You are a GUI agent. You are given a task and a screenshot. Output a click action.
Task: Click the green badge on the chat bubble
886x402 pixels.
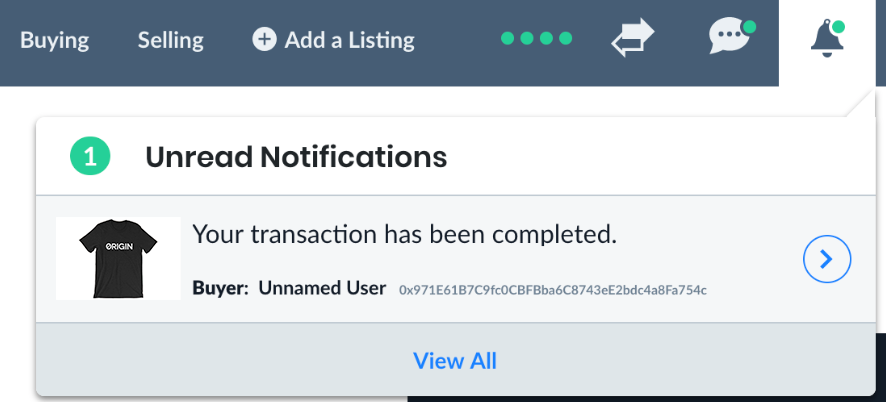(749, 27)
